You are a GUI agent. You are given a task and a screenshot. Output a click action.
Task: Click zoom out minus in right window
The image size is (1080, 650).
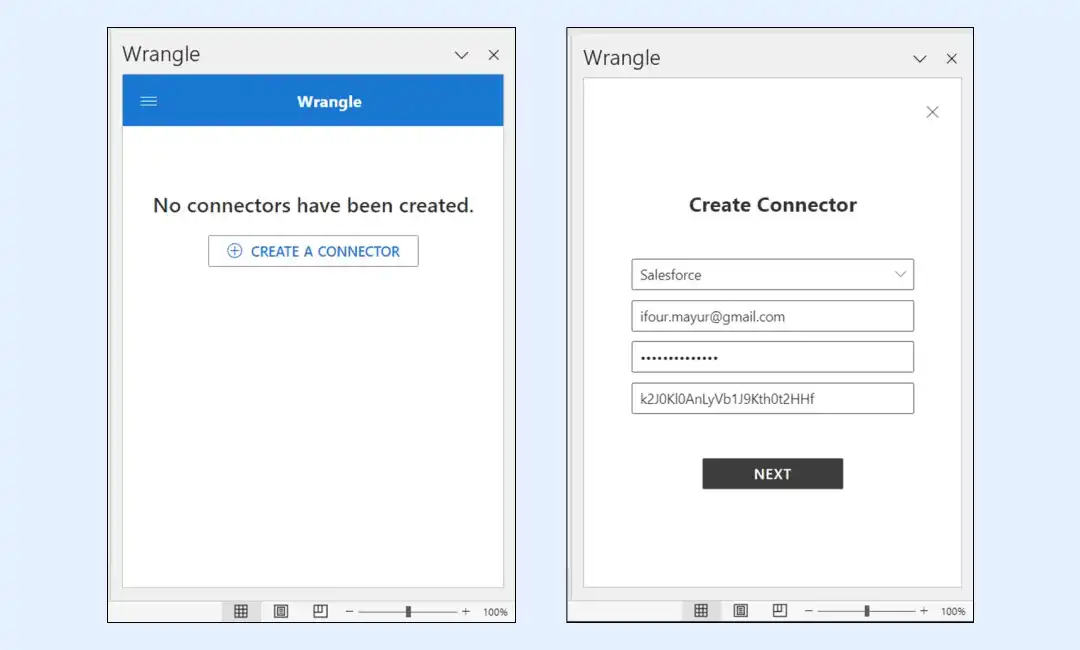tap(809, 611)
